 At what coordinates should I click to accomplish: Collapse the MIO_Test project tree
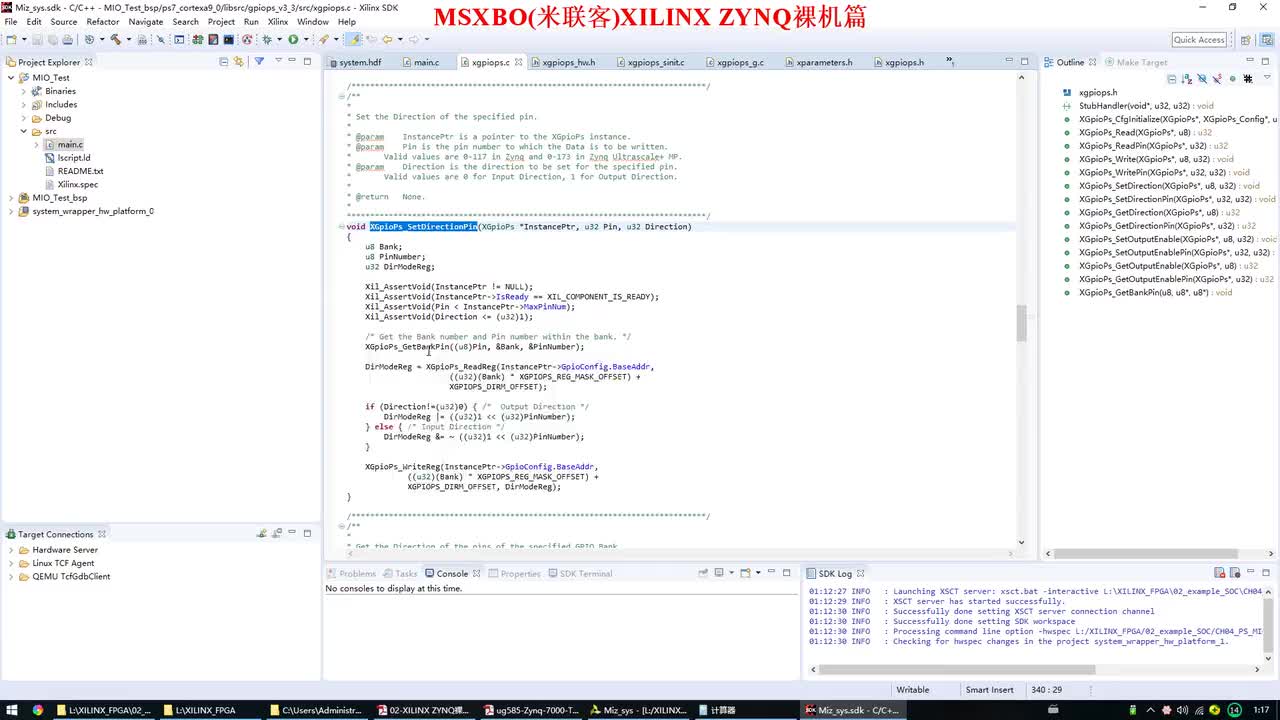(11, 77)
